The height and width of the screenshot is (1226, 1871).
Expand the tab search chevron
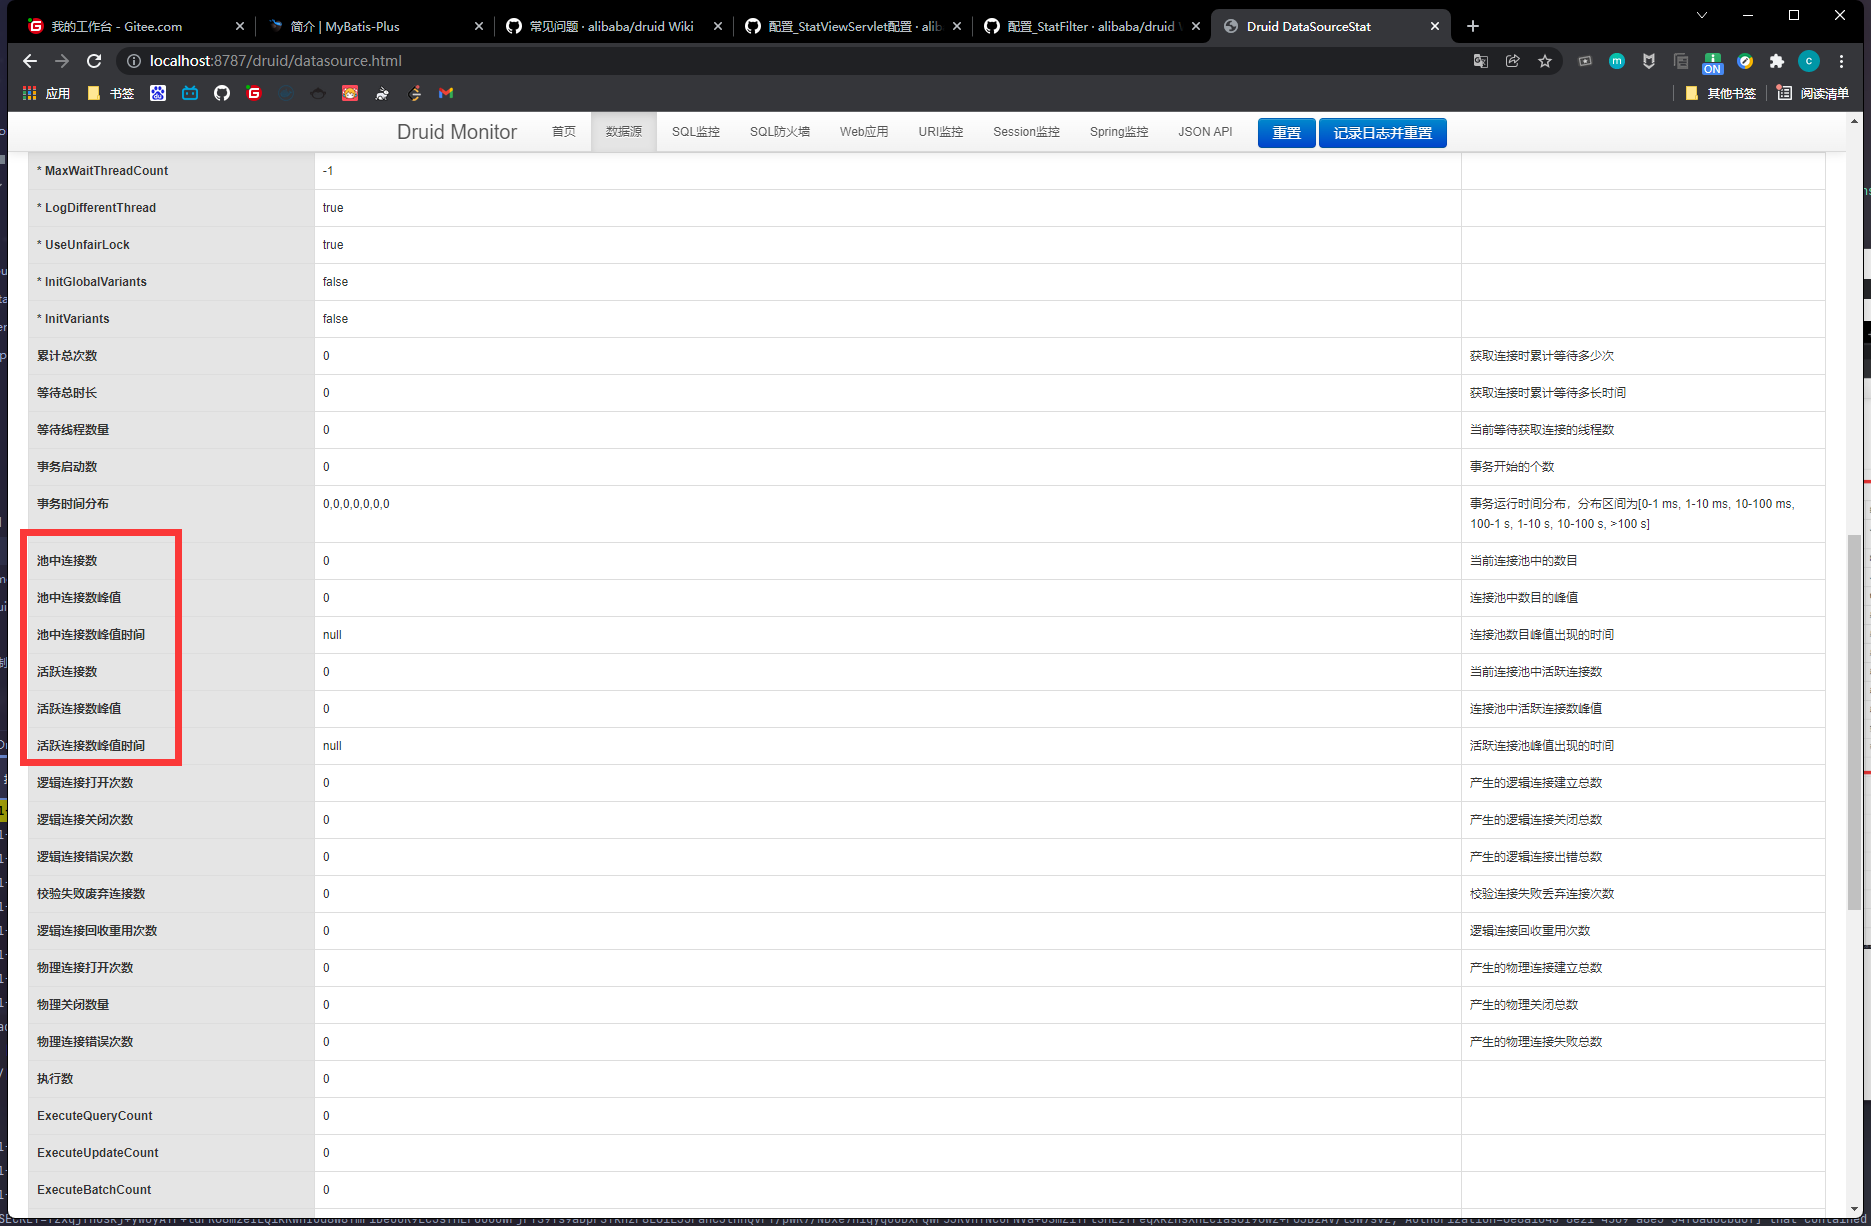click(1702, 15)
